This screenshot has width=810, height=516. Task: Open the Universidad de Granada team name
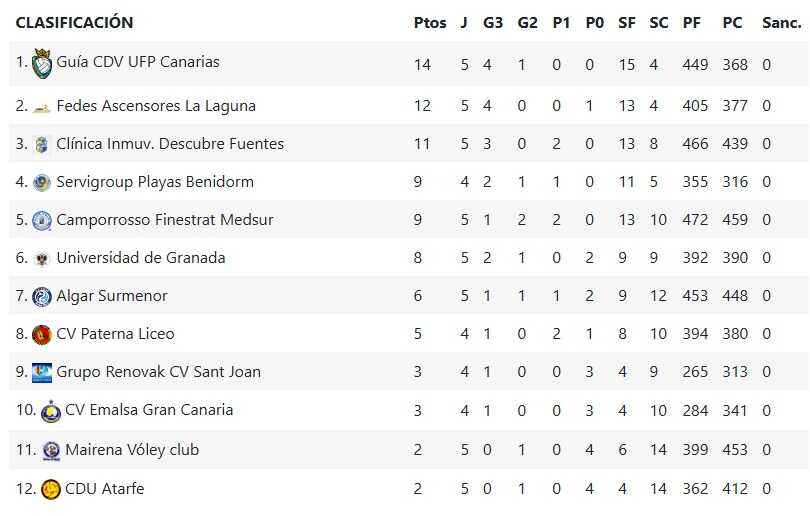coord(141,258)
